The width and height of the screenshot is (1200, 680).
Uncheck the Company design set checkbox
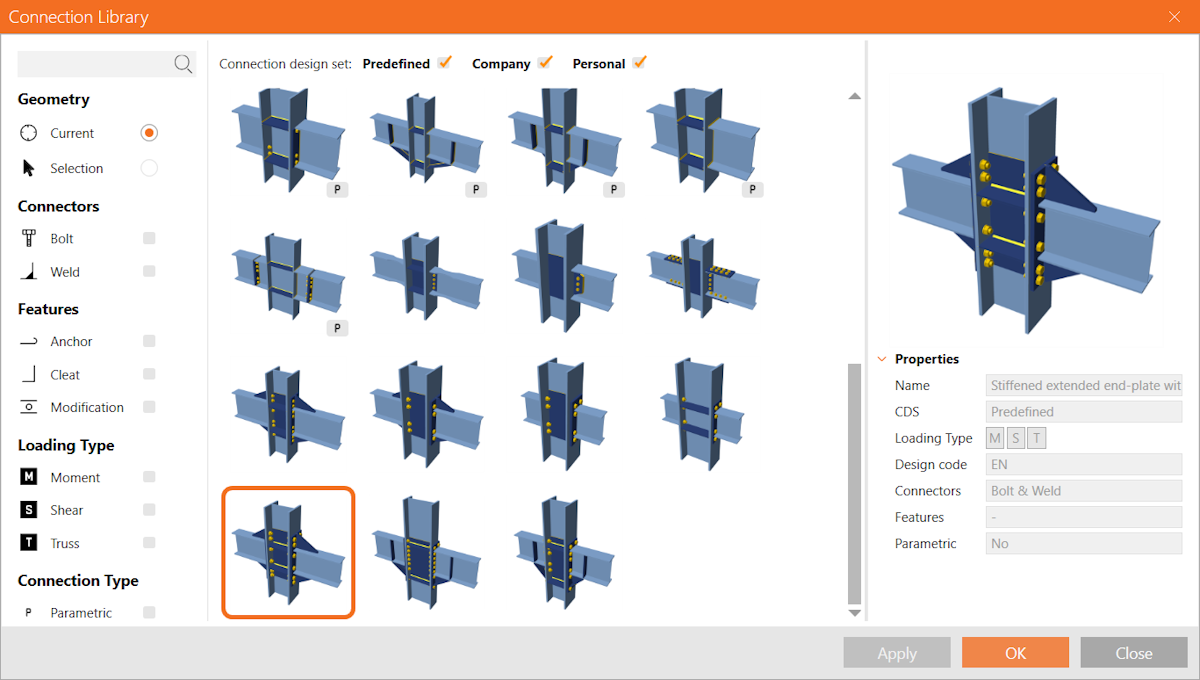[545, 62]
